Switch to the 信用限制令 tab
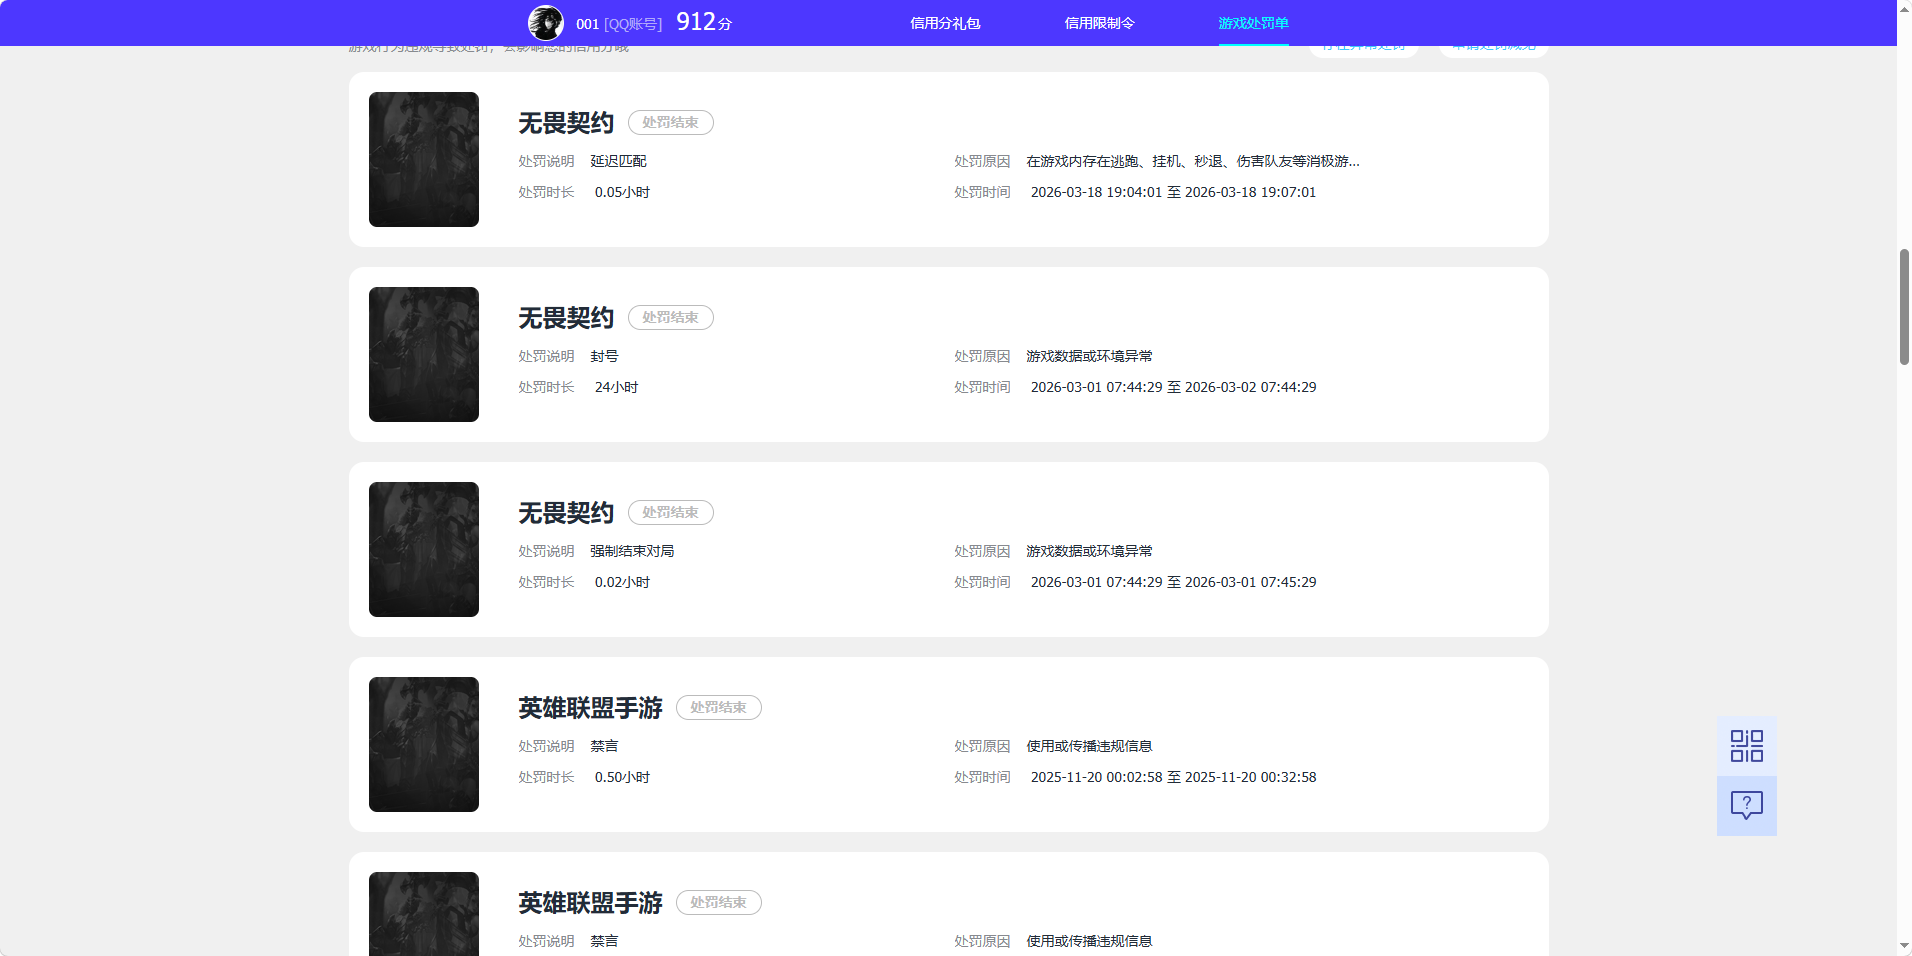The width and height of the screenshot is (1912, 956). tap(1099, 22)
